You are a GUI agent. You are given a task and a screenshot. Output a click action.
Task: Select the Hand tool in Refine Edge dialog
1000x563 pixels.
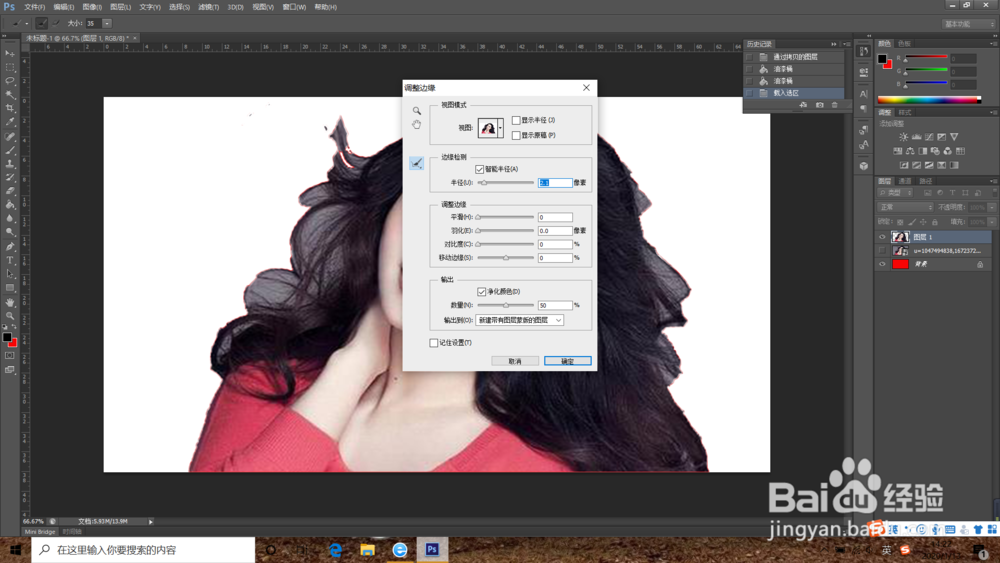[416, 124]
